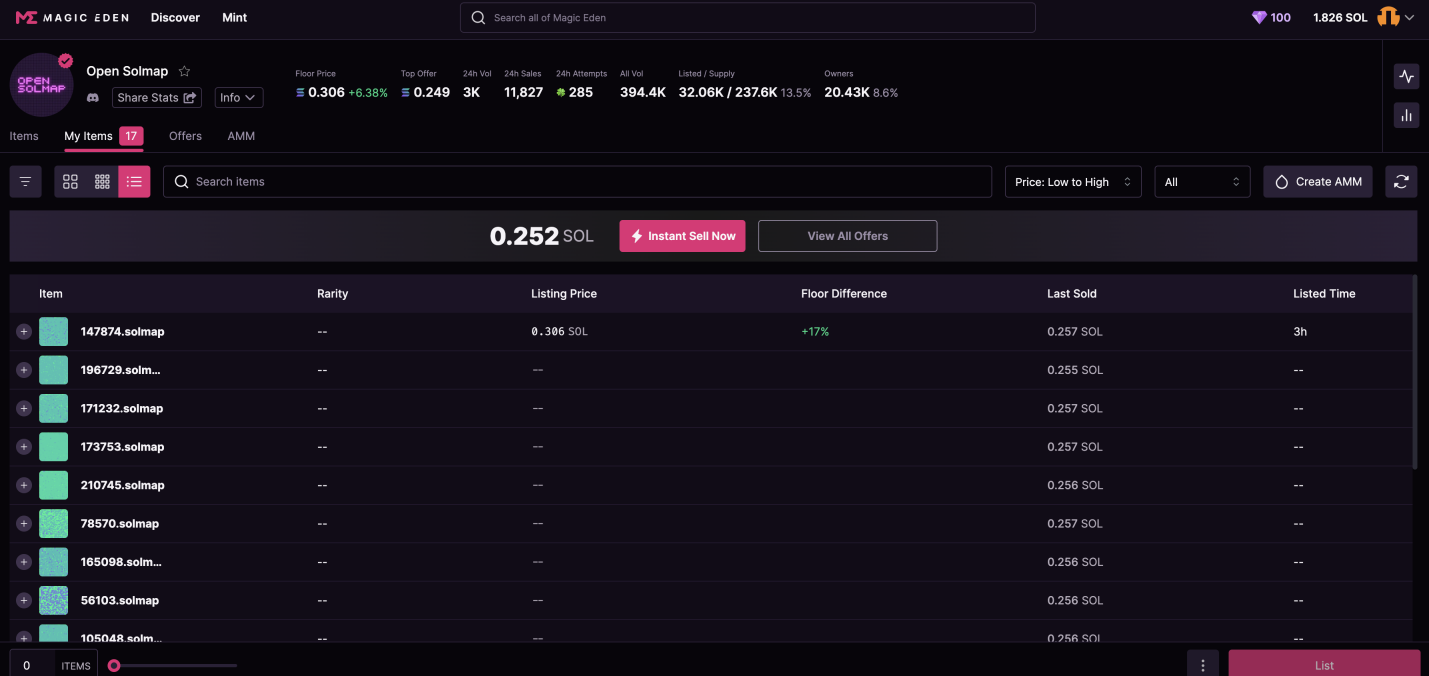Click the item count slider handle
Image resolution: width=1429 pixels, height=676 pixels.
point(114,665)
